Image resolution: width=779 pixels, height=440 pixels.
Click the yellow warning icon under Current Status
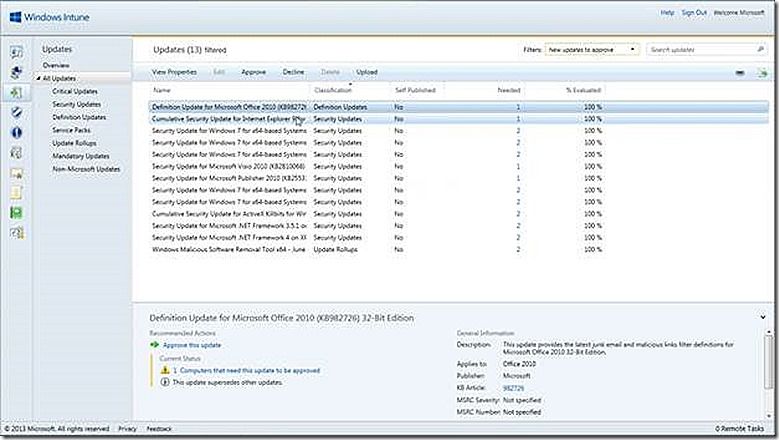click(x=165, y=370)
